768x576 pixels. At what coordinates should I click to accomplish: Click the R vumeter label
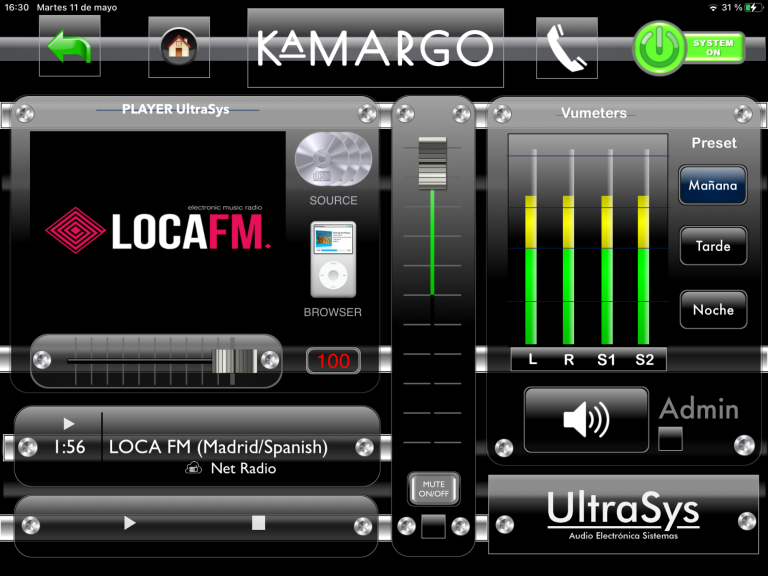[x=569, y=360]
